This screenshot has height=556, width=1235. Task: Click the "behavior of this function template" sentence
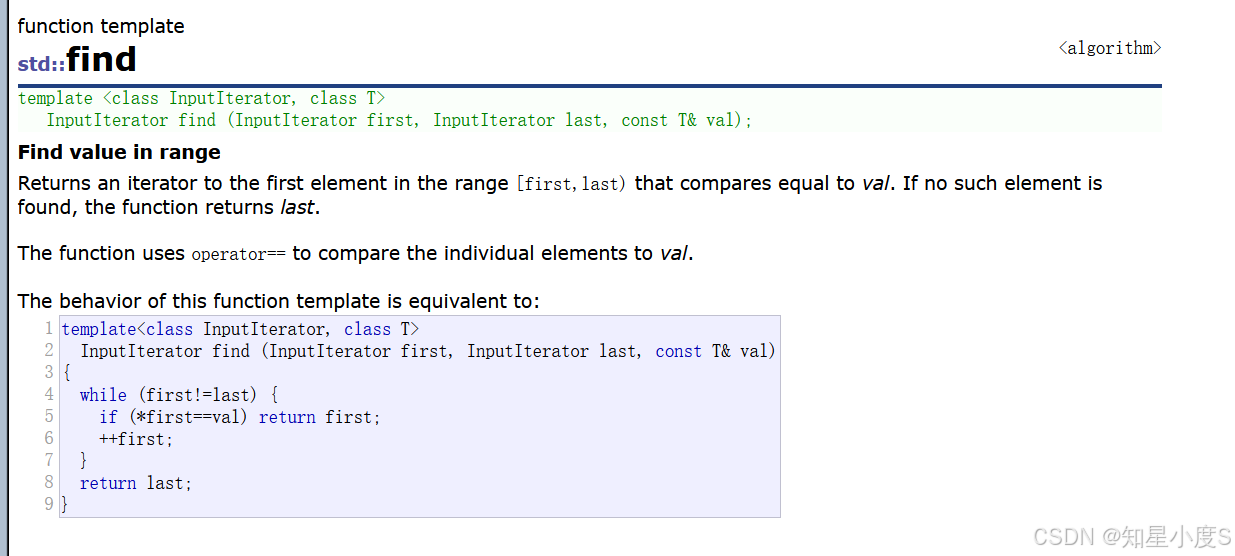(278, 301)
